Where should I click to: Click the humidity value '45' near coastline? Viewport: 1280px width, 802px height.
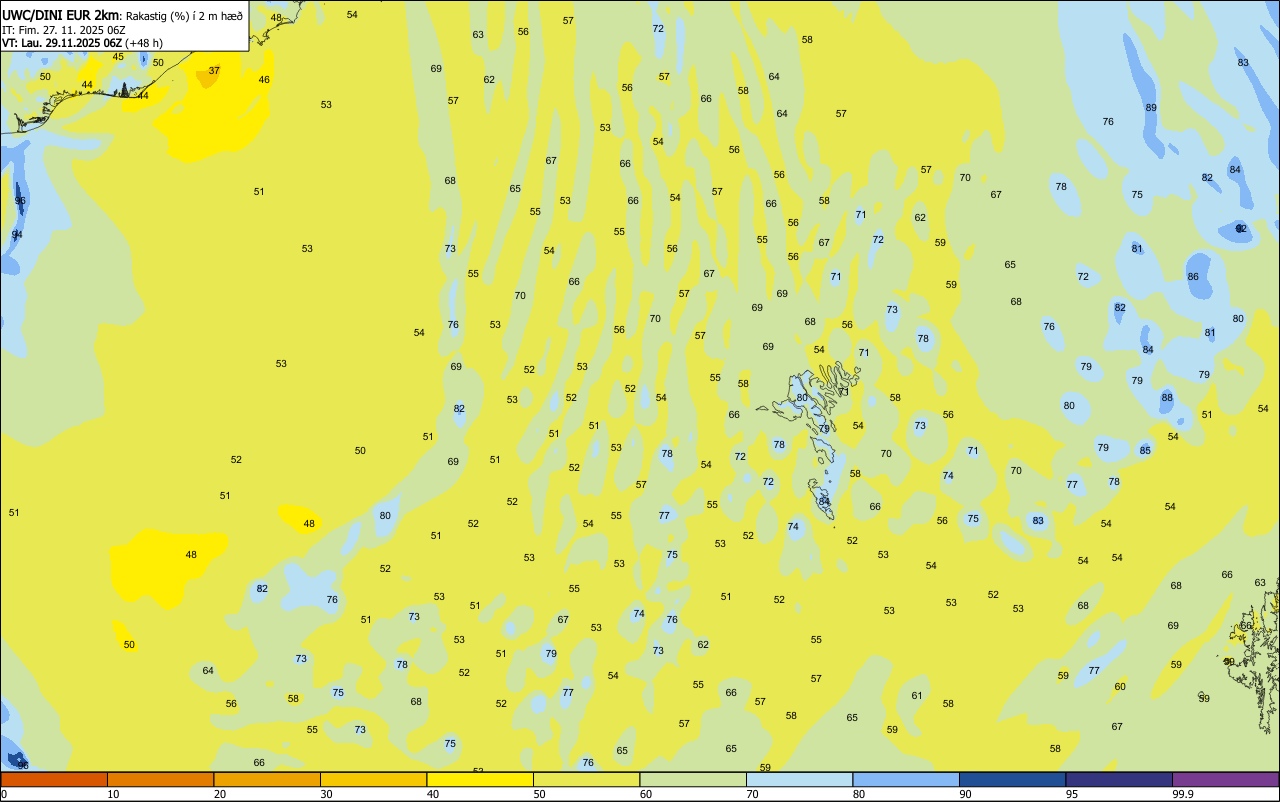(118, 57)
